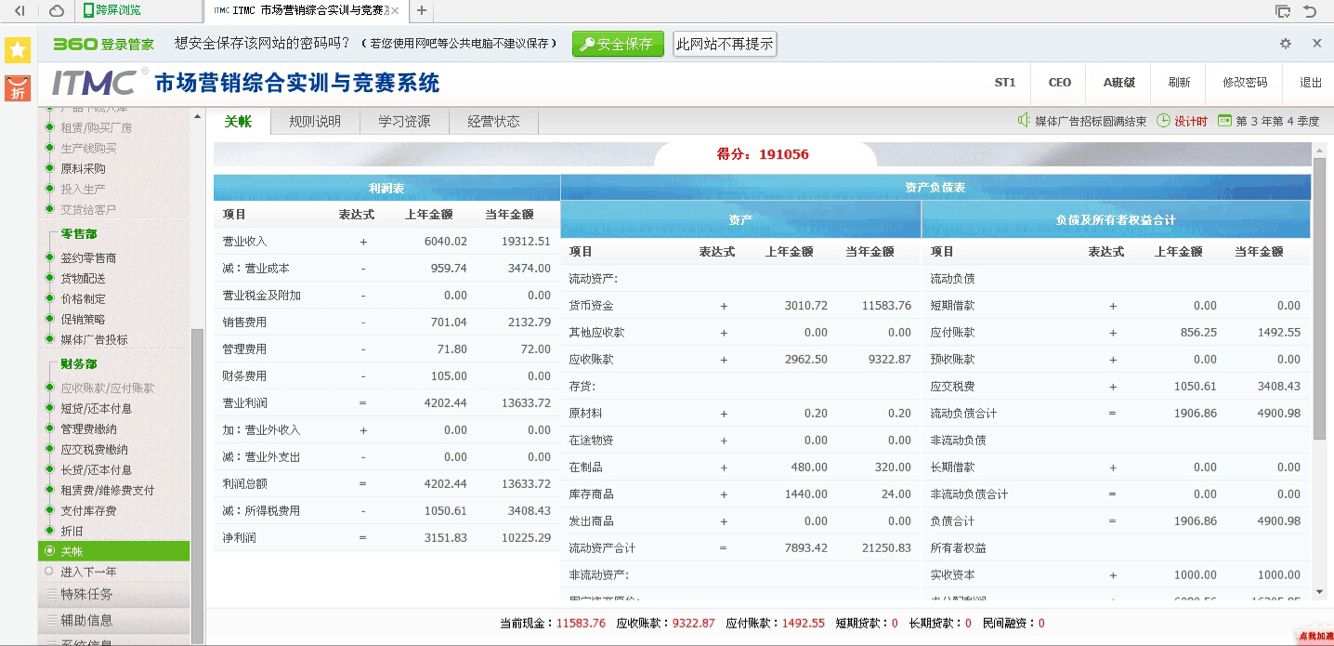
Task: Click main content scrollbar down arrow
Action: [1319, 592]
